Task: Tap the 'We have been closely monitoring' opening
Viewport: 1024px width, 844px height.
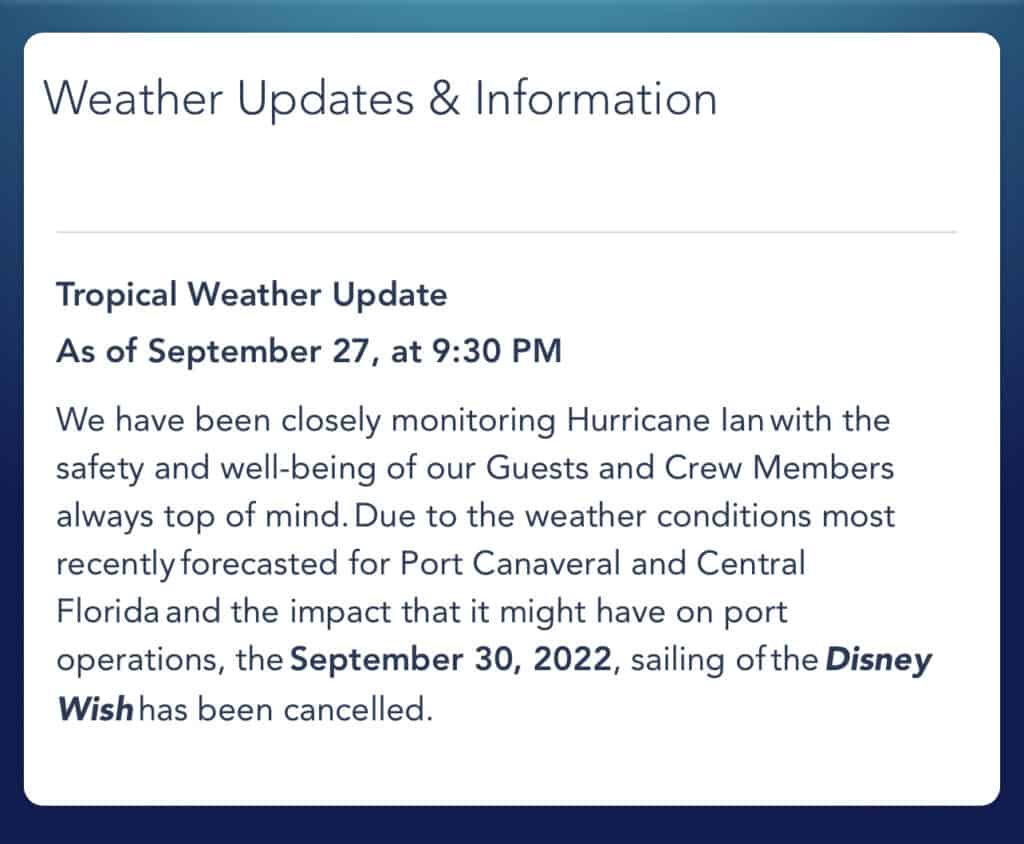Action: (x=306, y=419)
